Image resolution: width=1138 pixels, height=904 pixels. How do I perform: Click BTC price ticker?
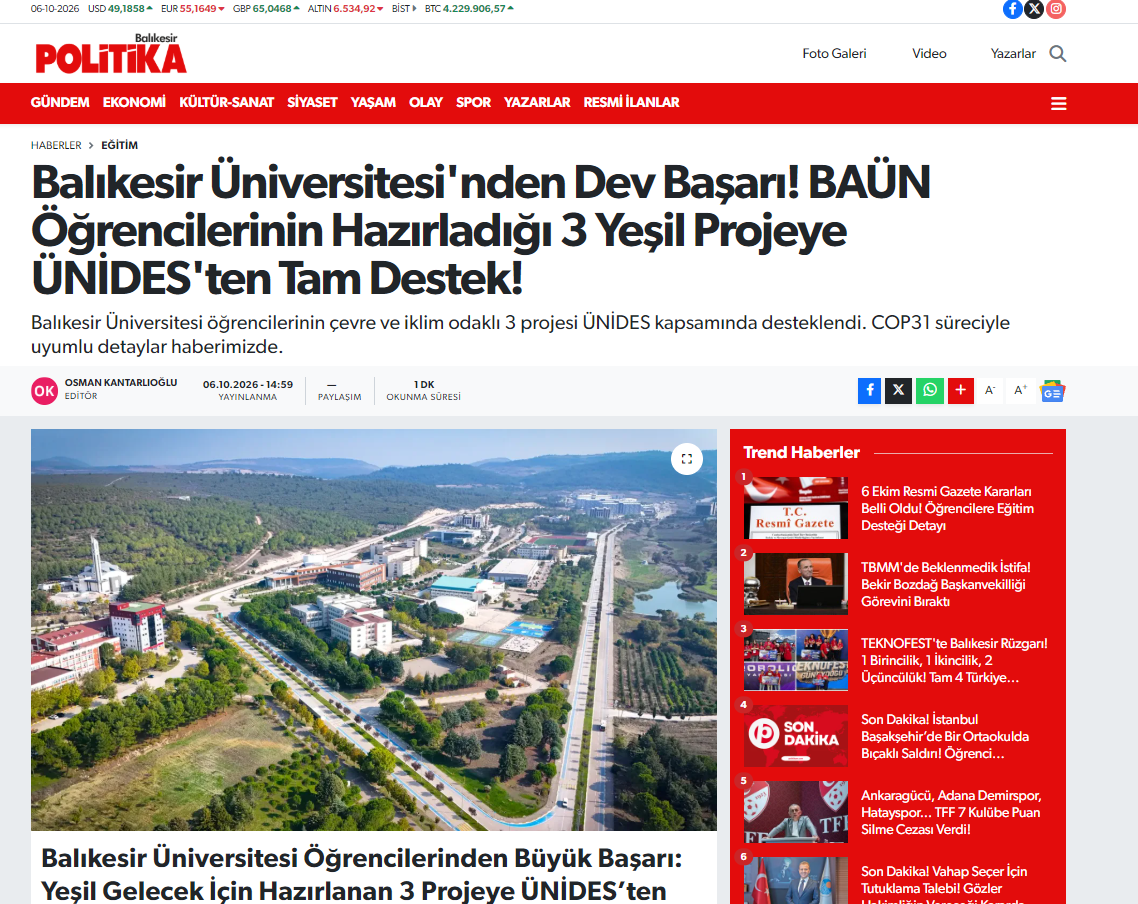click(470, 9)
